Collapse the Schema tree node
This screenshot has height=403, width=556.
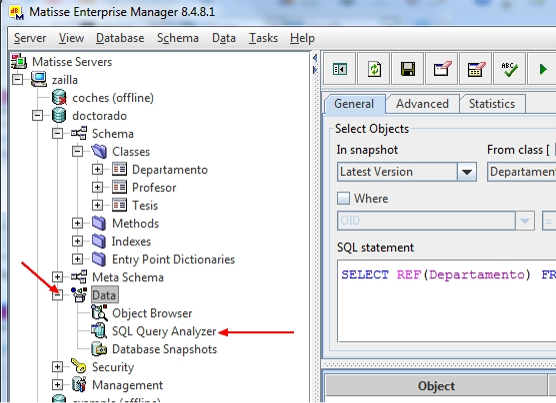(57, 133)
